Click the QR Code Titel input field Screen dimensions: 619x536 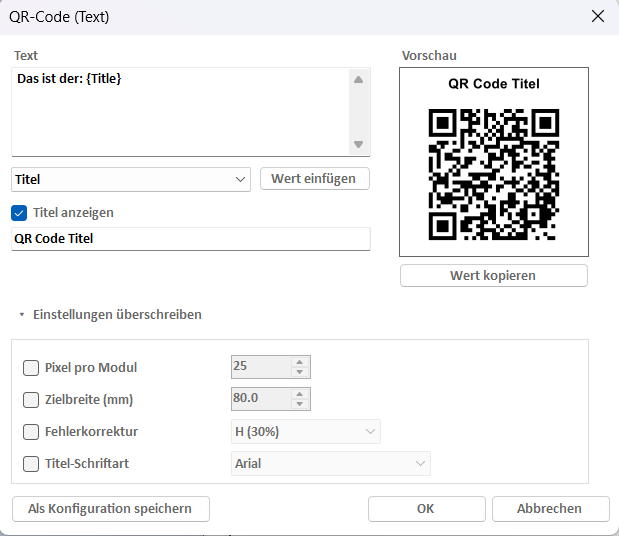191,239
